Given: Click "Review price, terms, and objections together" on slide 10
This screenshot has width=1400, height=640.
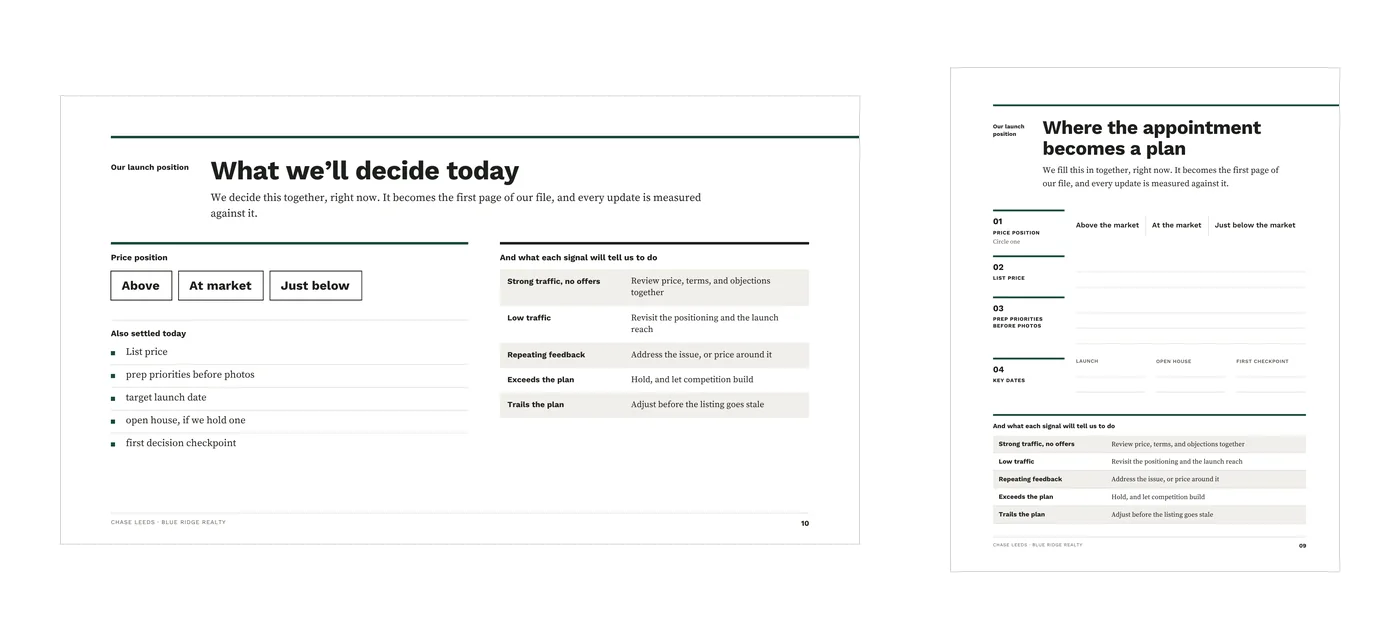Looking at the screenshot, I should [700, 287].
